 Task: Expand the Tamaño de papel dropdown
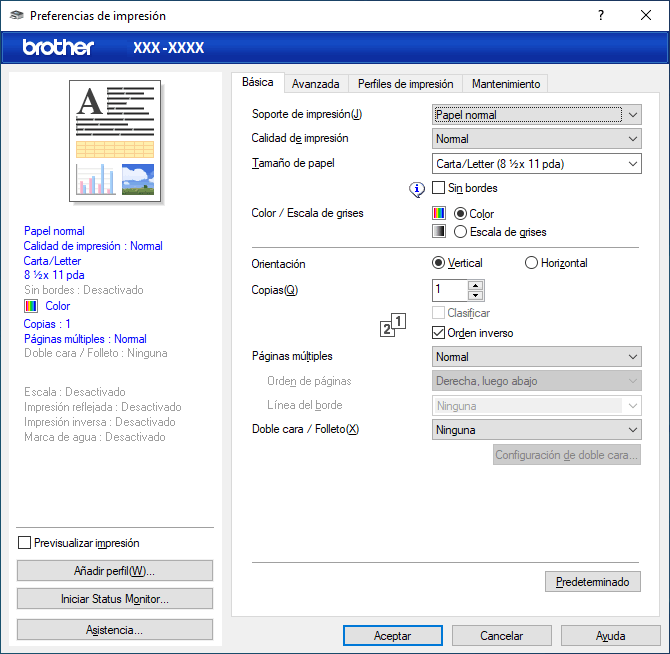click(x=537, y=163)
